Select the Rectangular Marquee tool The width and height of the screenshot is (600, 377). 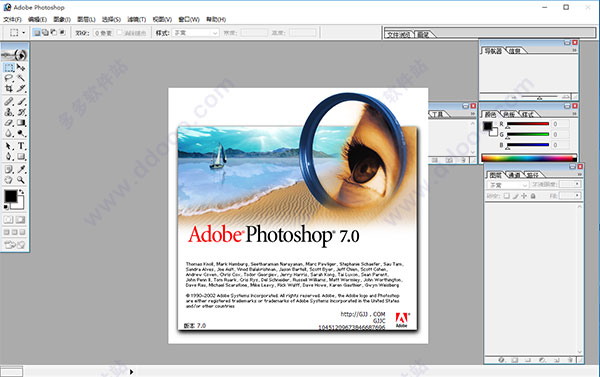pyautogui.click(x=9, y=68)
